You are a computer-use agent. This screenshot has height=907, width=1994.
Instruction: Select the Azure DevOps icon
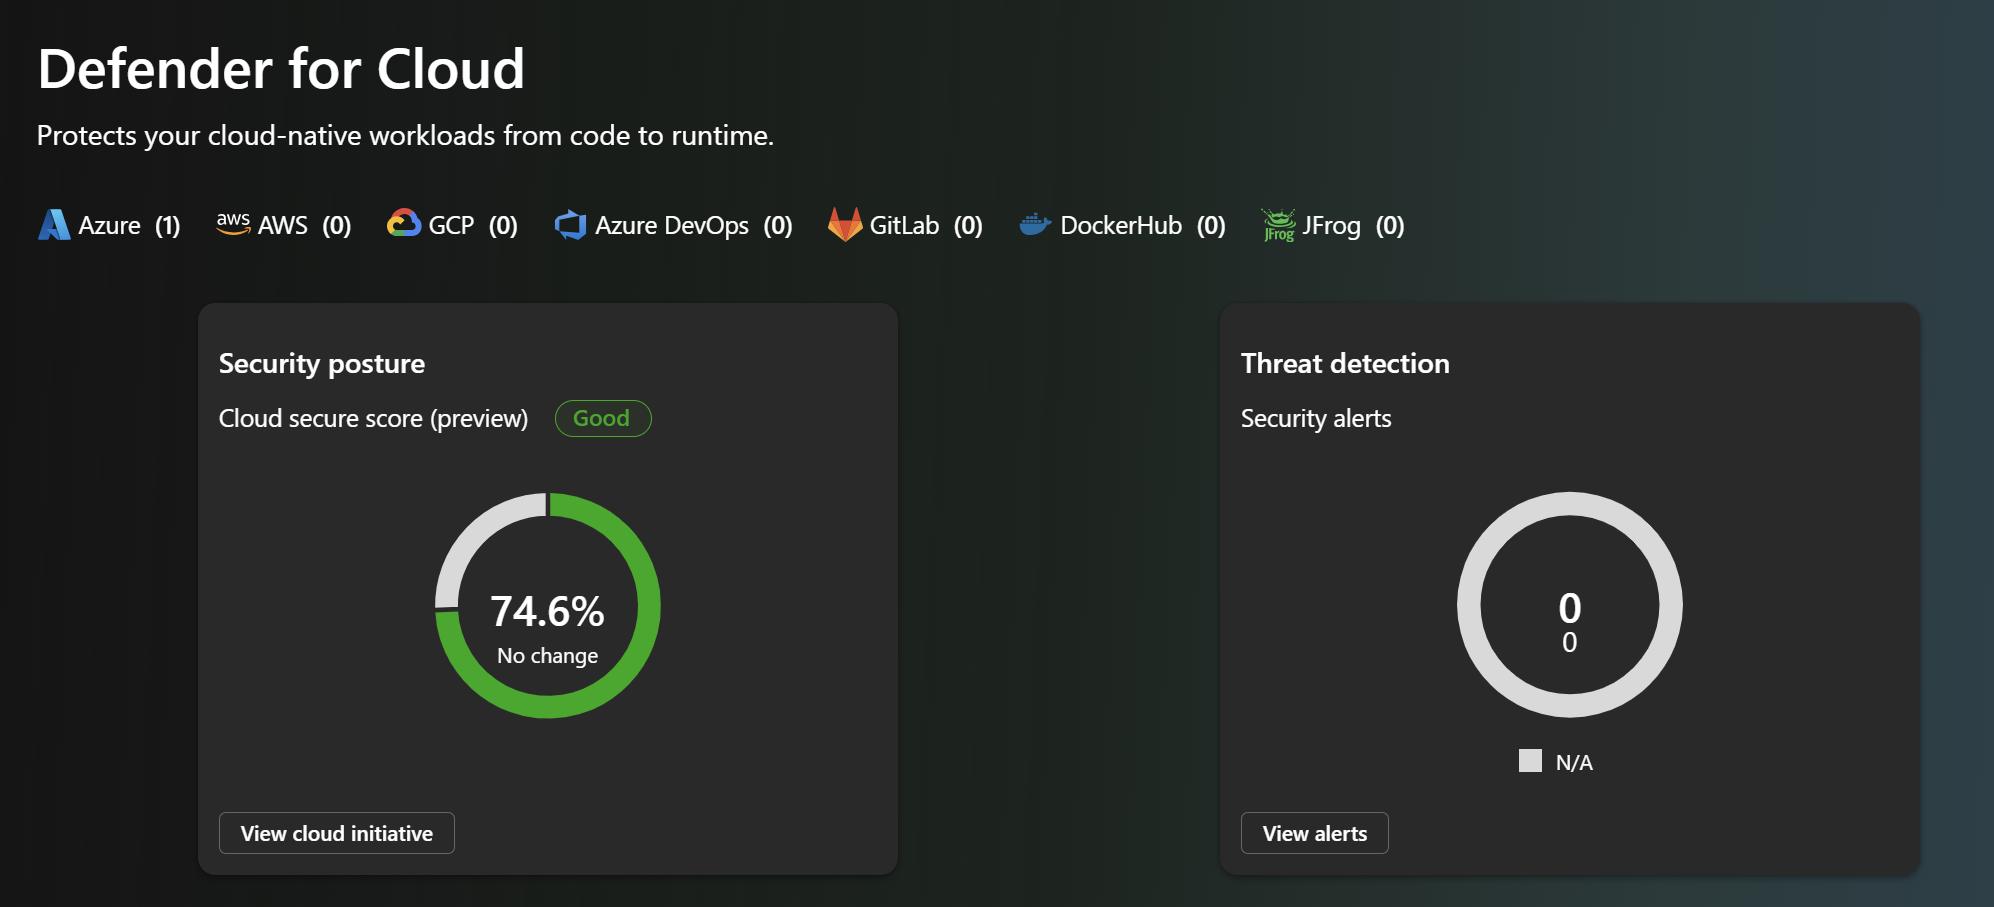pyautogui.click(x=573, y=225)
